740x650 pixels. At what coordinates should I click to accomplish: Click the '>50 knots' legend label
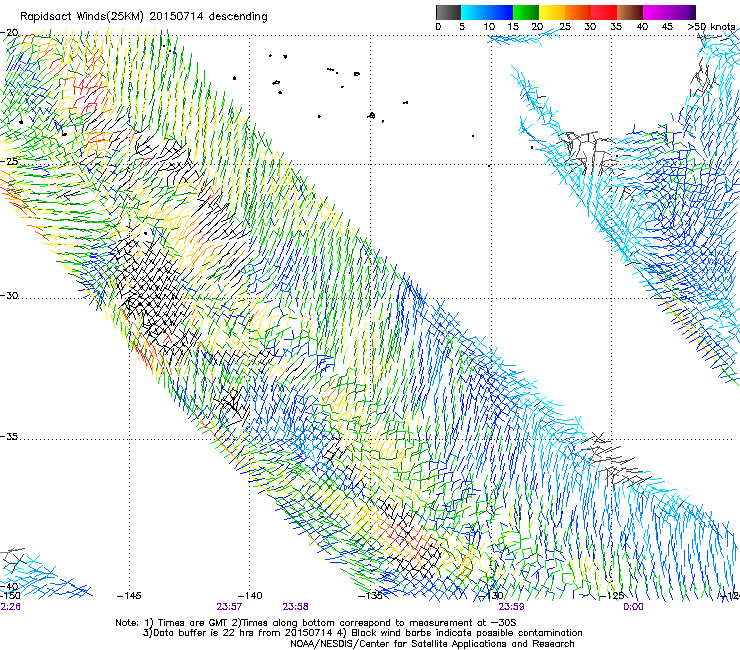coord(711,27)
